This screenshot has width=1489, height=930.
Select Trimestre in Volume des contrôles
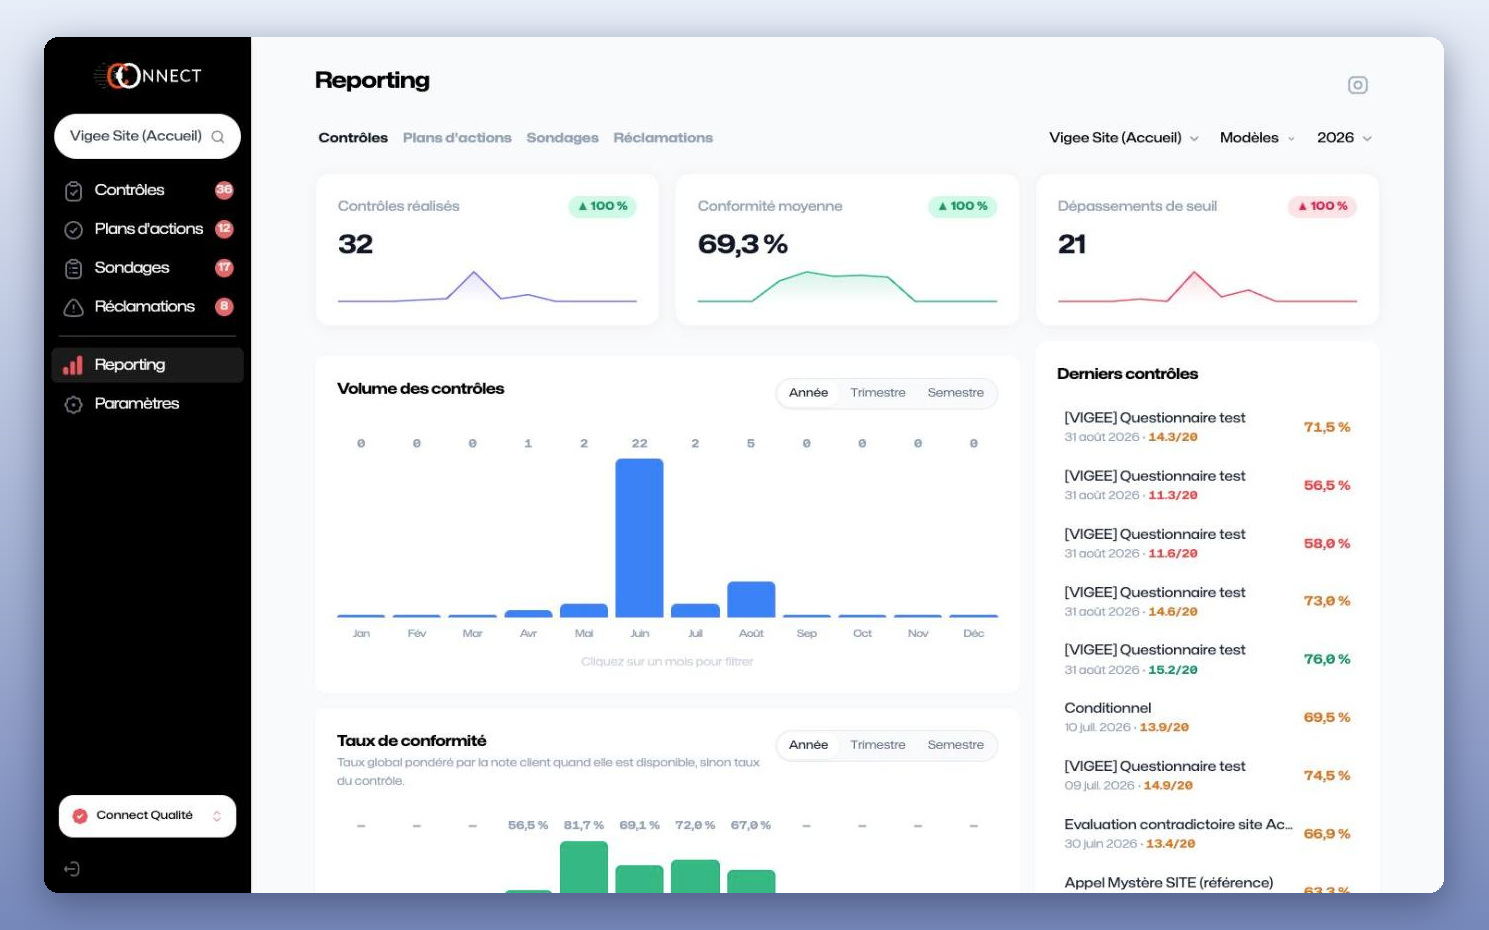pos(878,393)
